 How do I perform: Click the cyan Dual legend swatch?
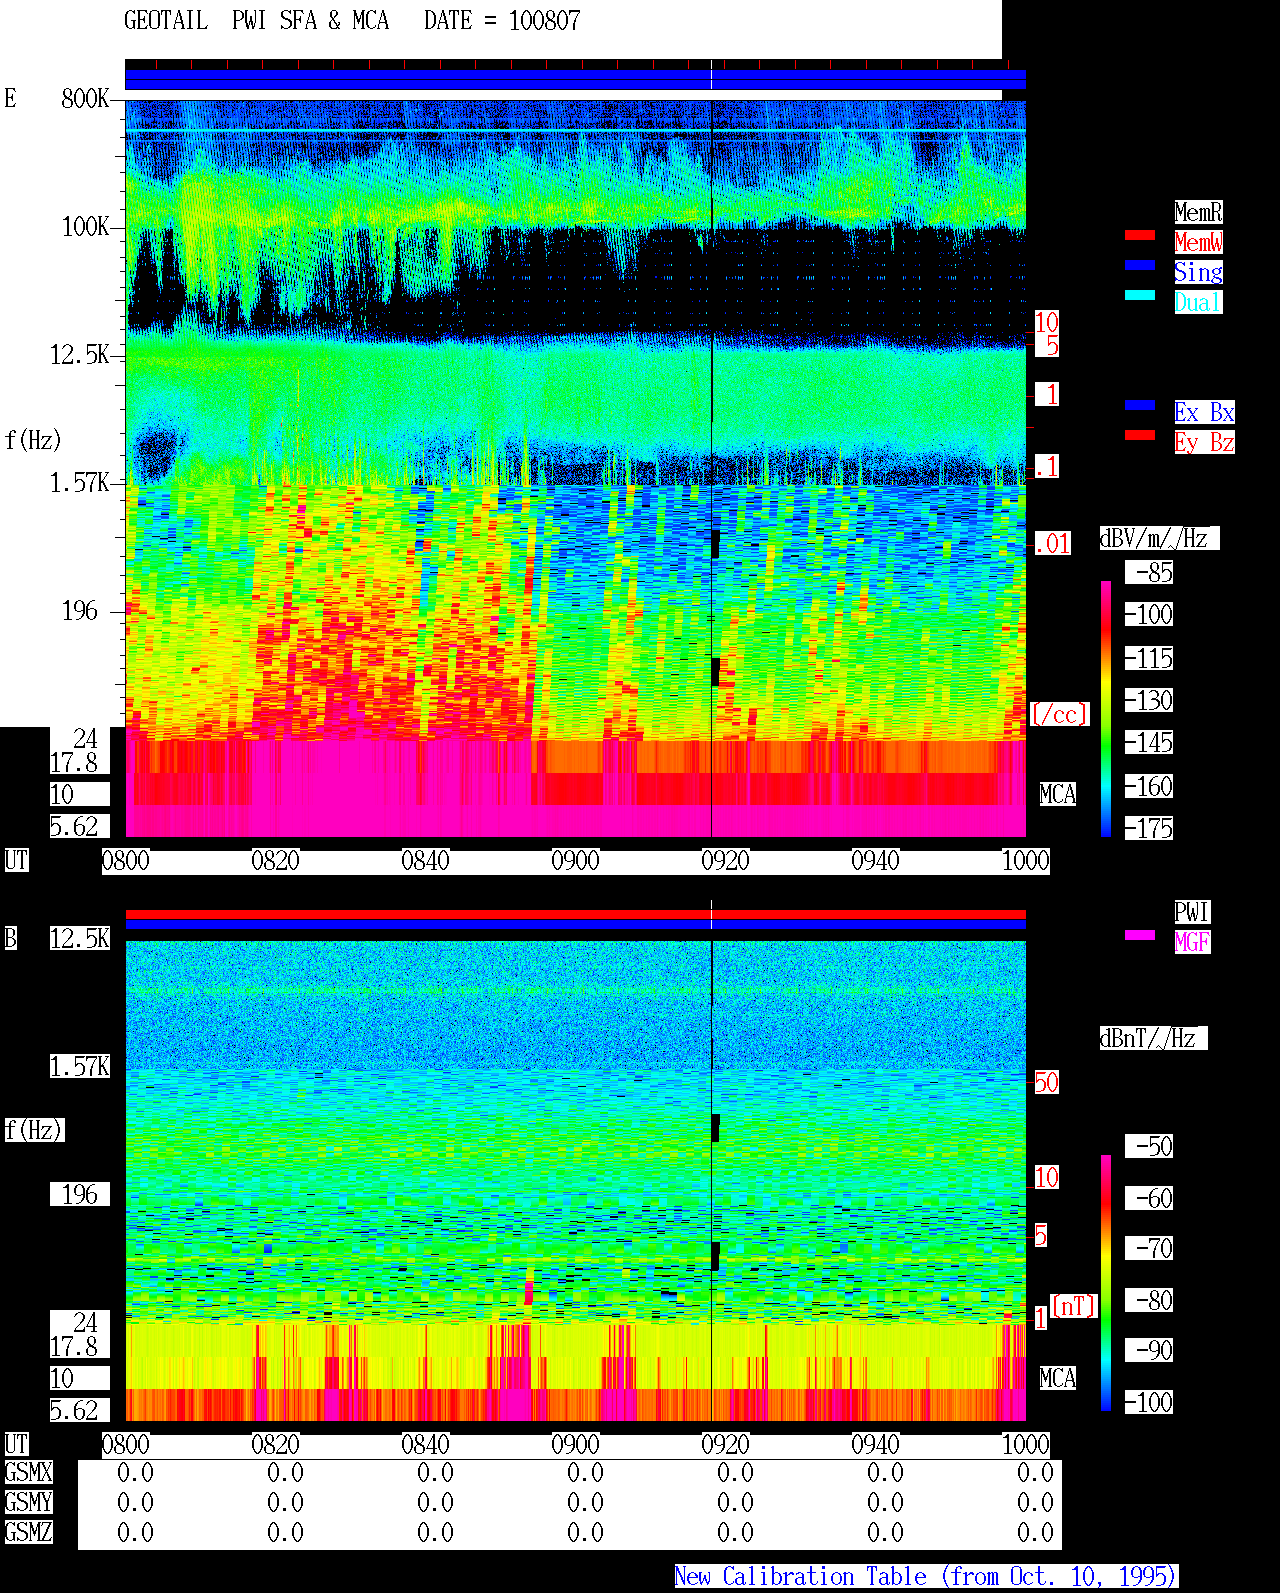1140,295
